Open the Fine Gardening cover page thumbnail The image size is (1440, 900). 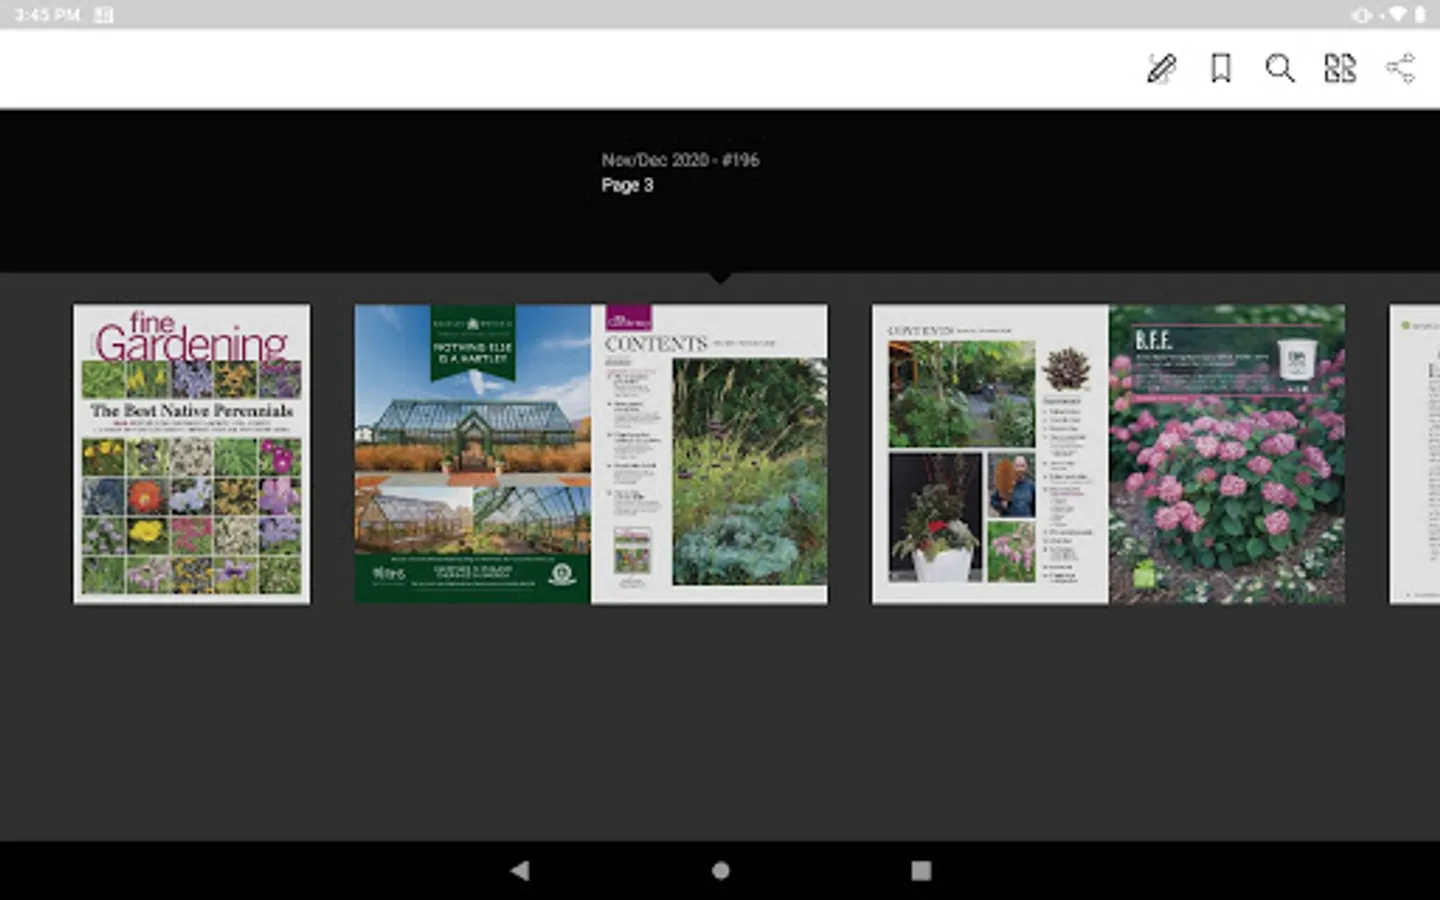pyautogui.click(x=191, y=454)
